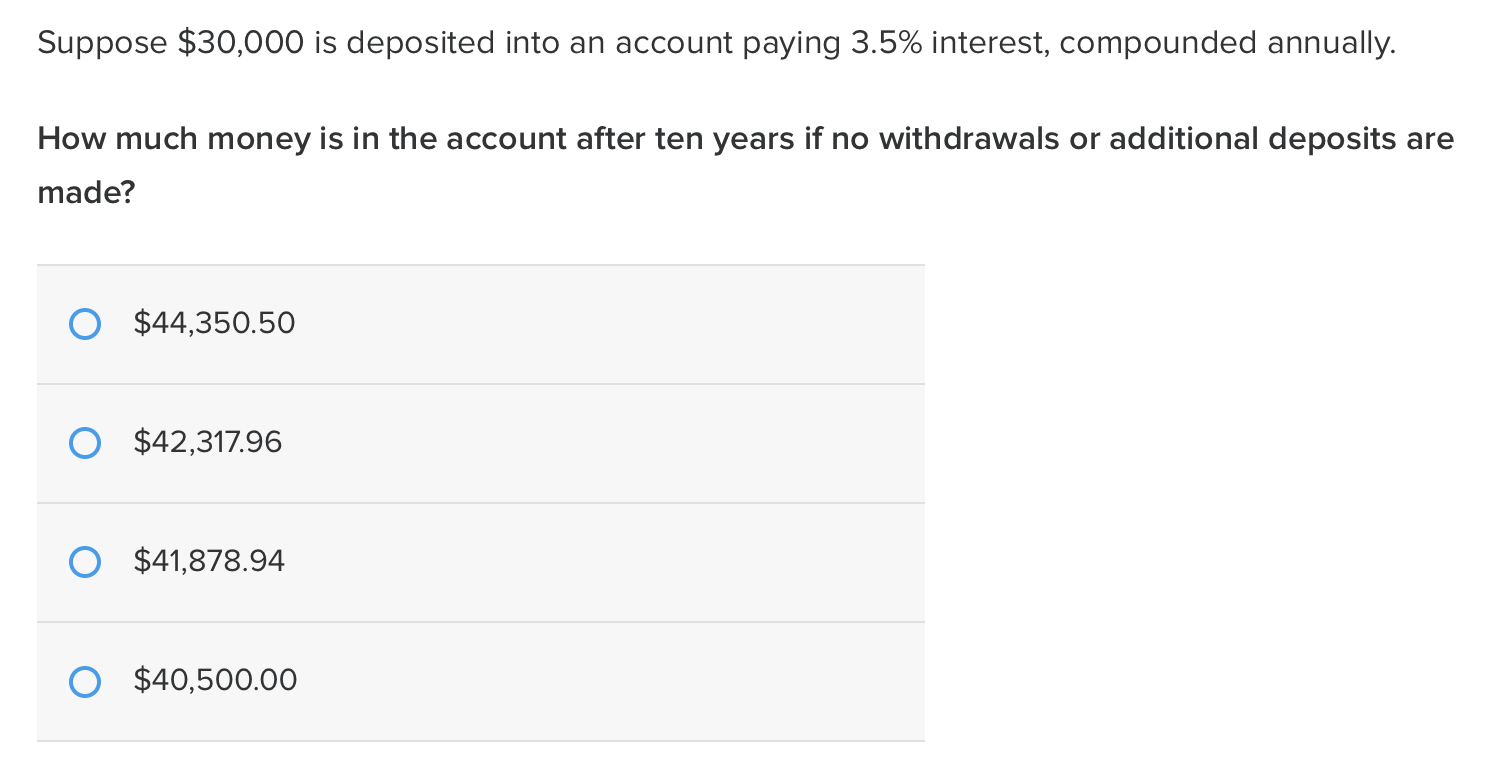Choose the $42,317.96 radio button
1498x764 pixels.
point(85,443)
